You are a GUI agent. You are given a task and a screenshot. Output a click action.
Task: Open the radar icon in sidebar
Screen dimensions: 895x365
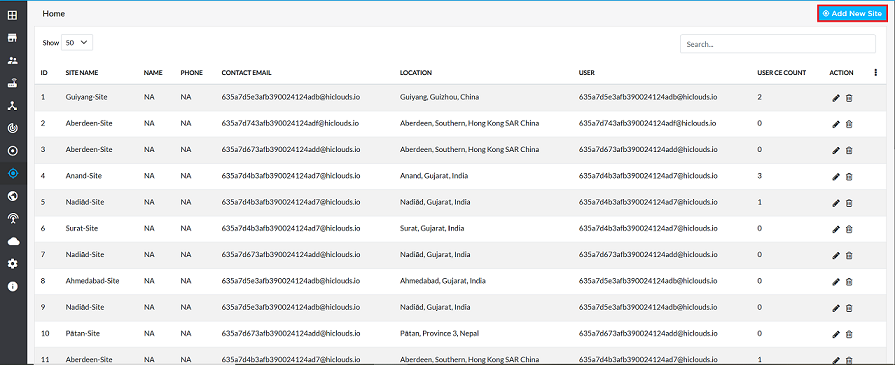13,128
